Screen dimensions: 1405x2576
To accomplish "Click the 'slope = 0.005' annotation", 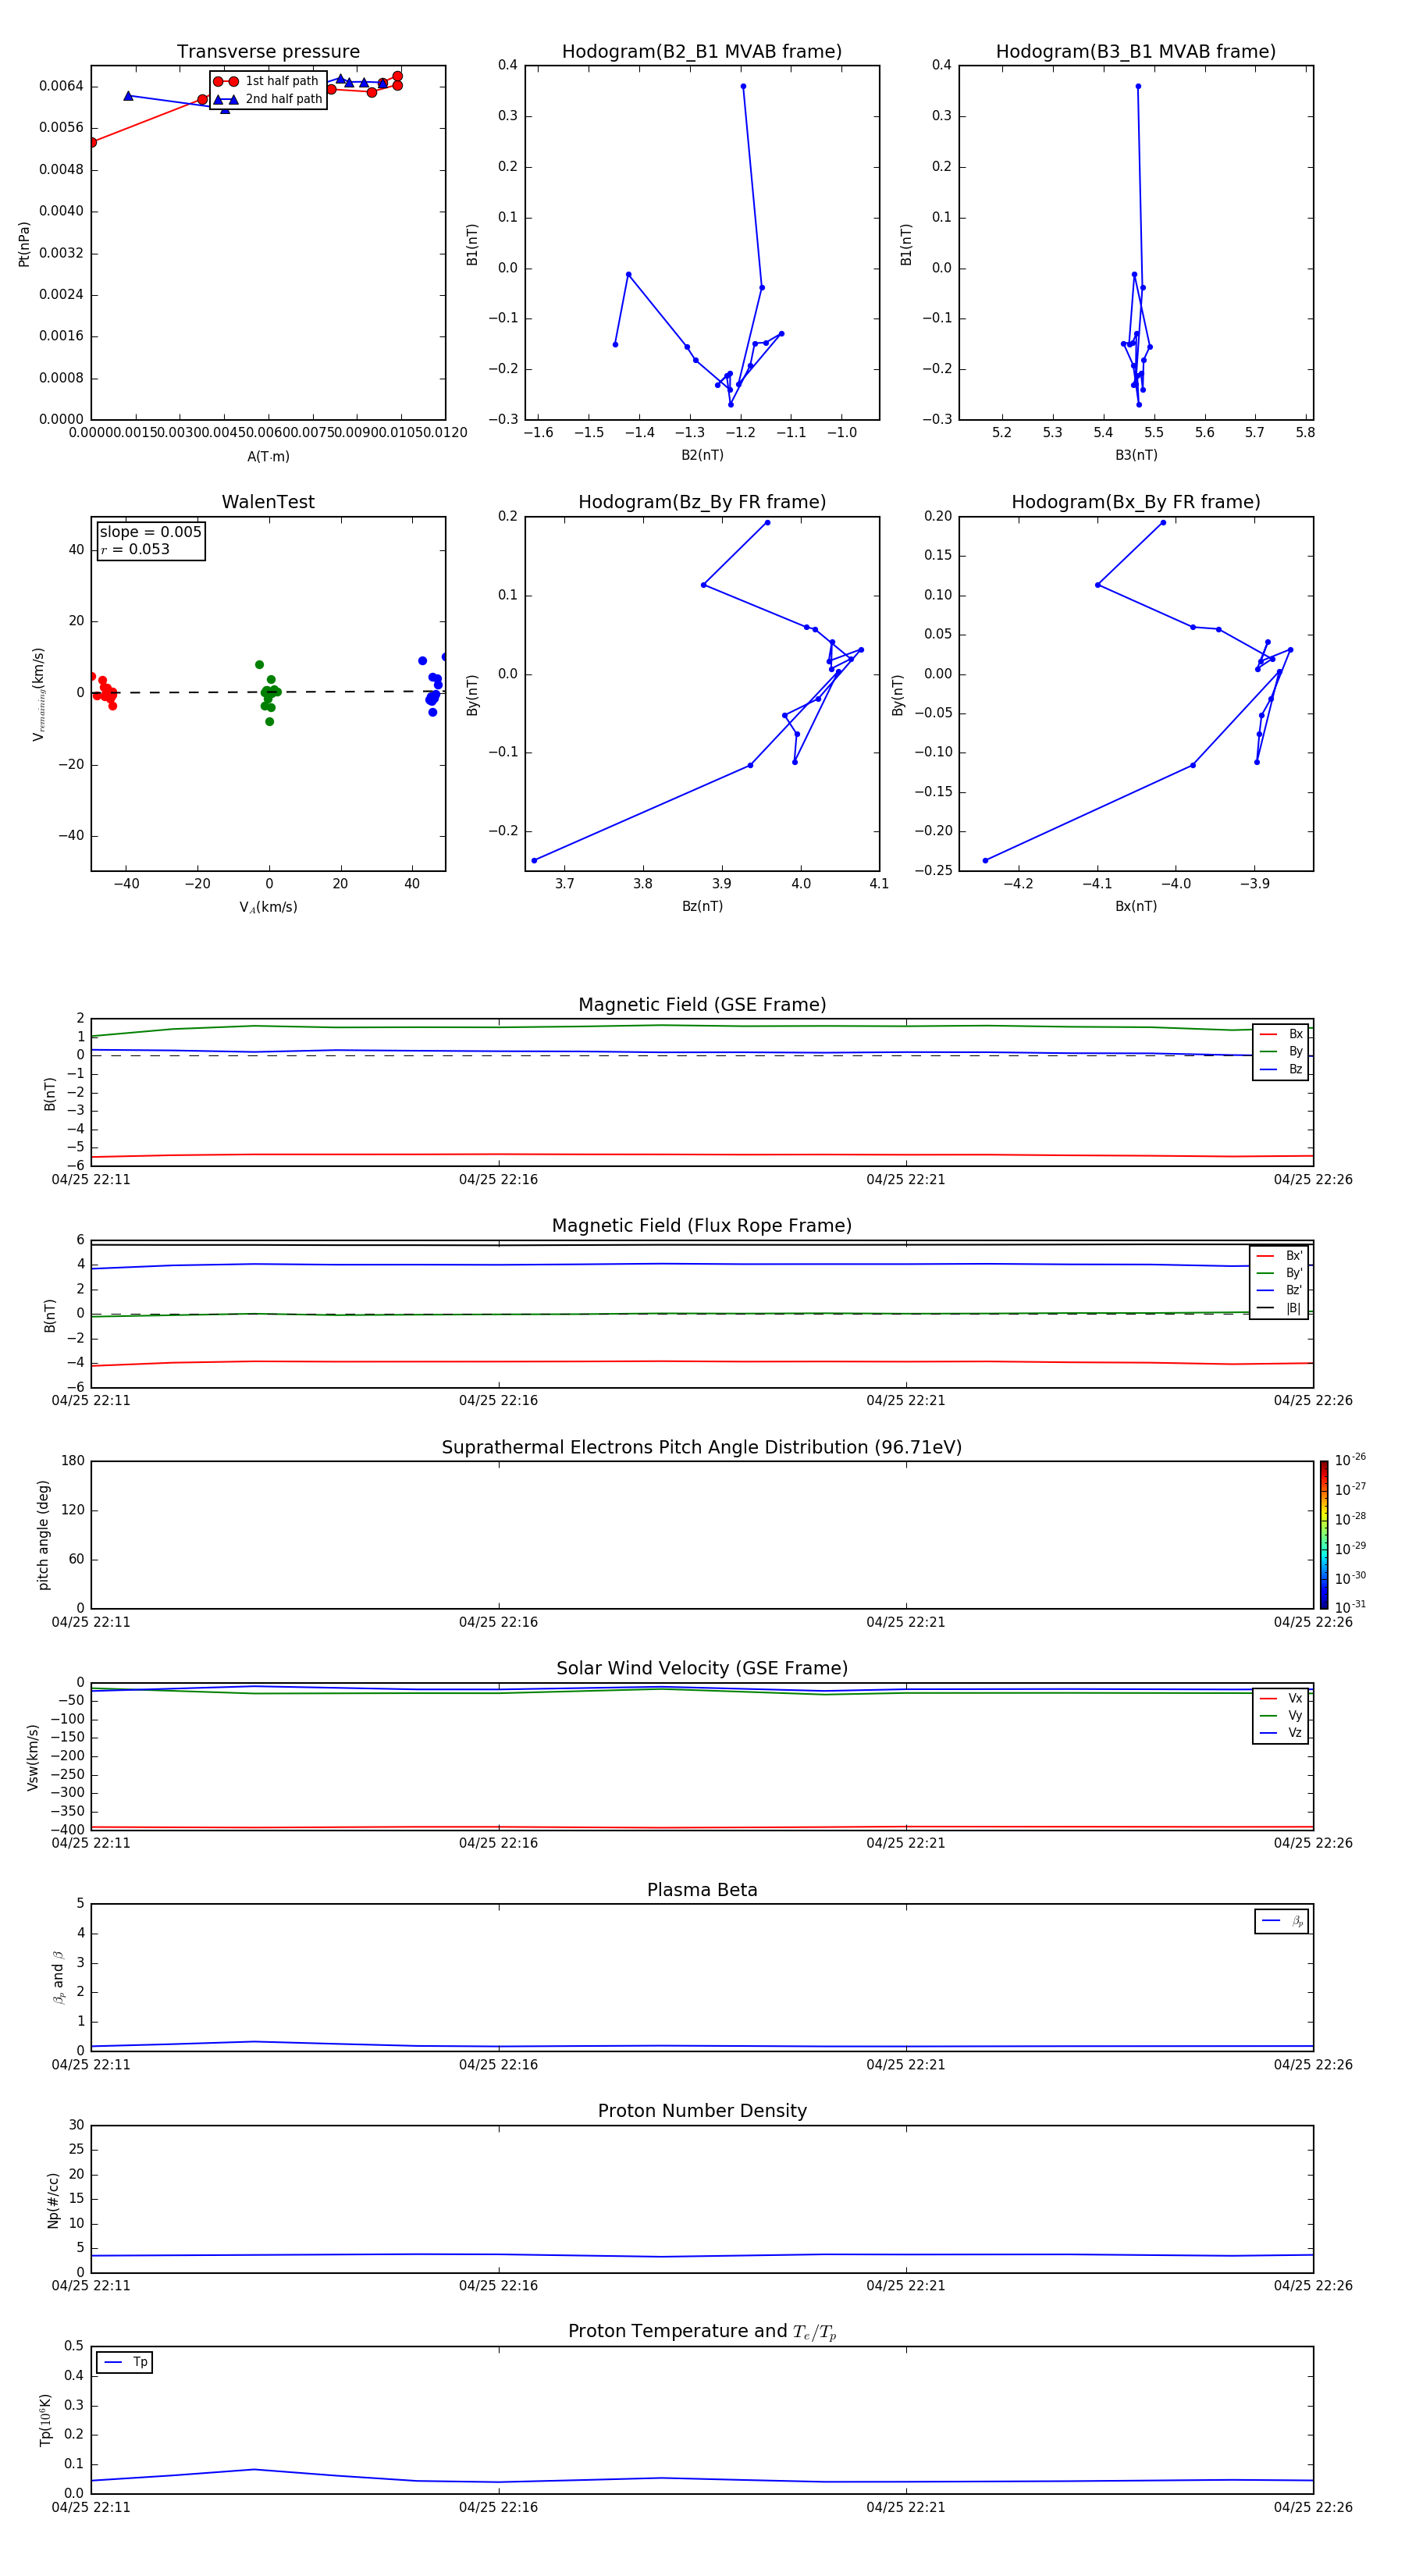I will 151,532.
